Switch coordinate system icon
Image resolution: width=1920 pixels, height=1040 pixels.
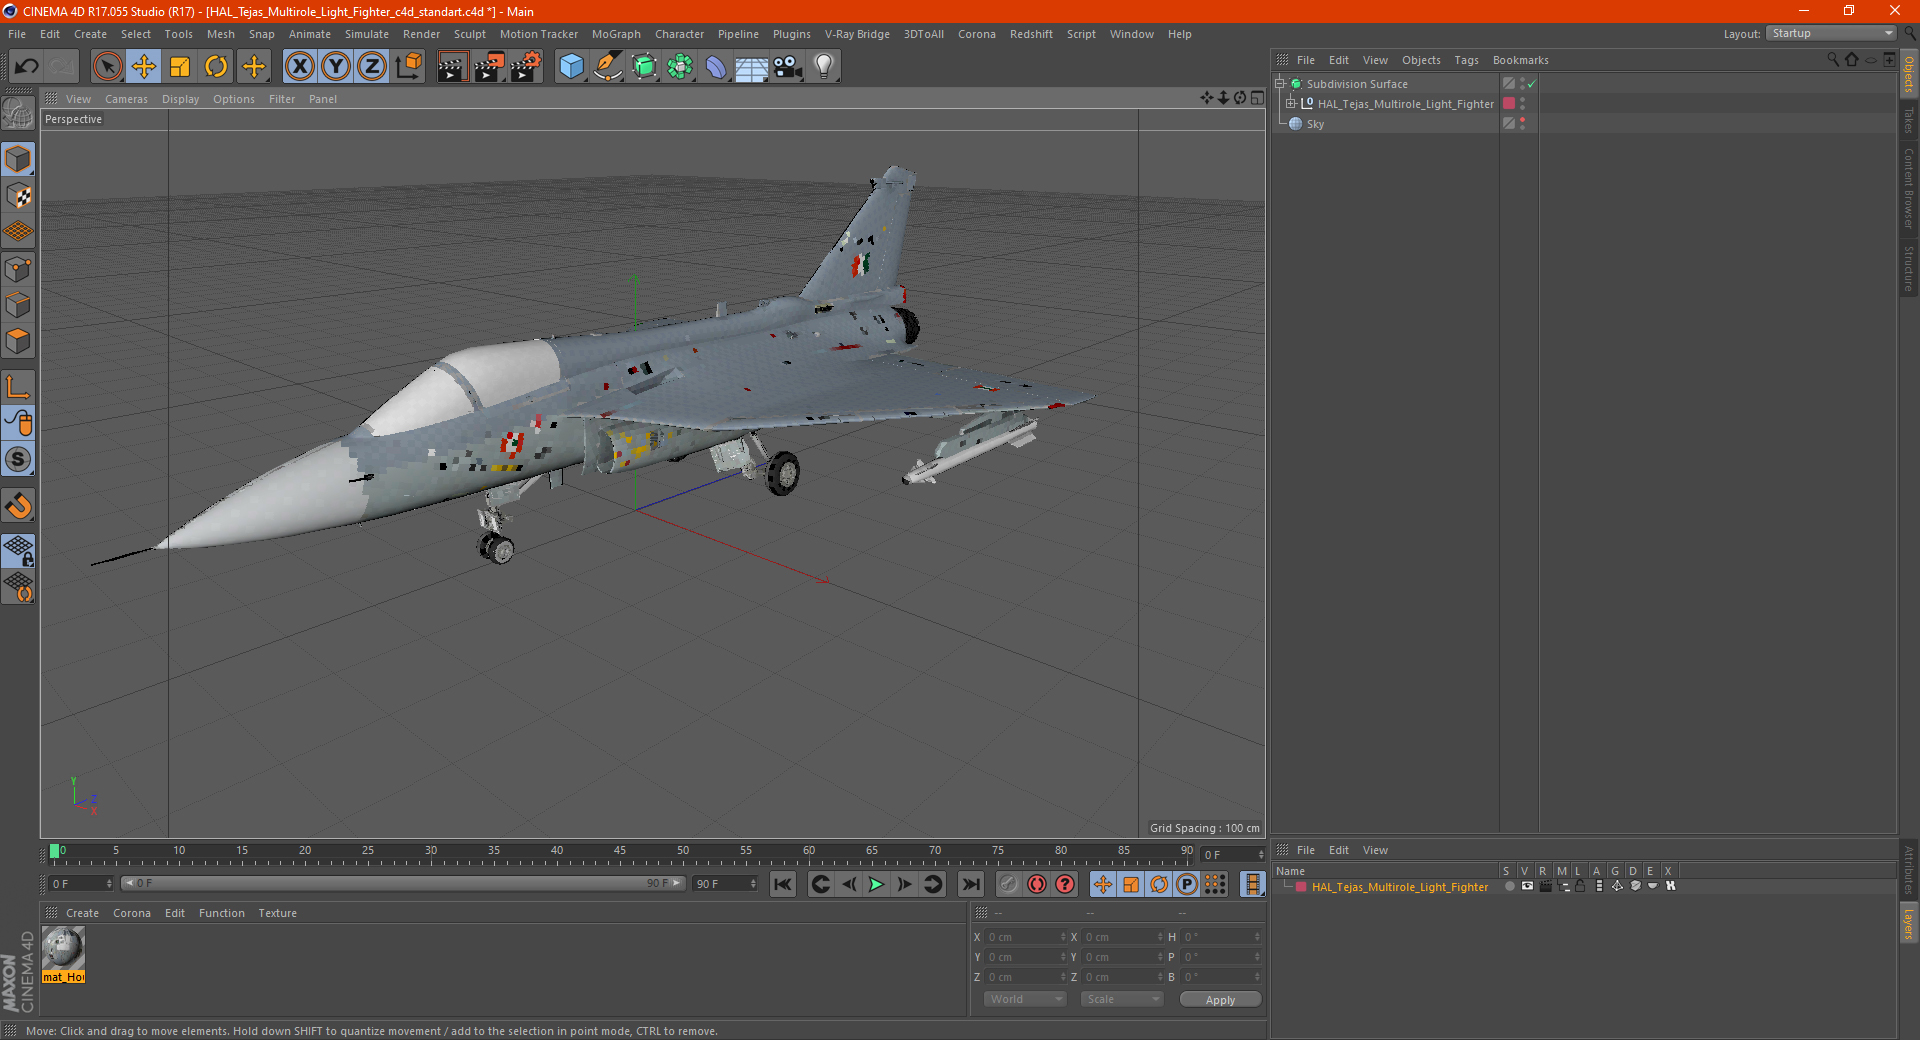[408, 67]
